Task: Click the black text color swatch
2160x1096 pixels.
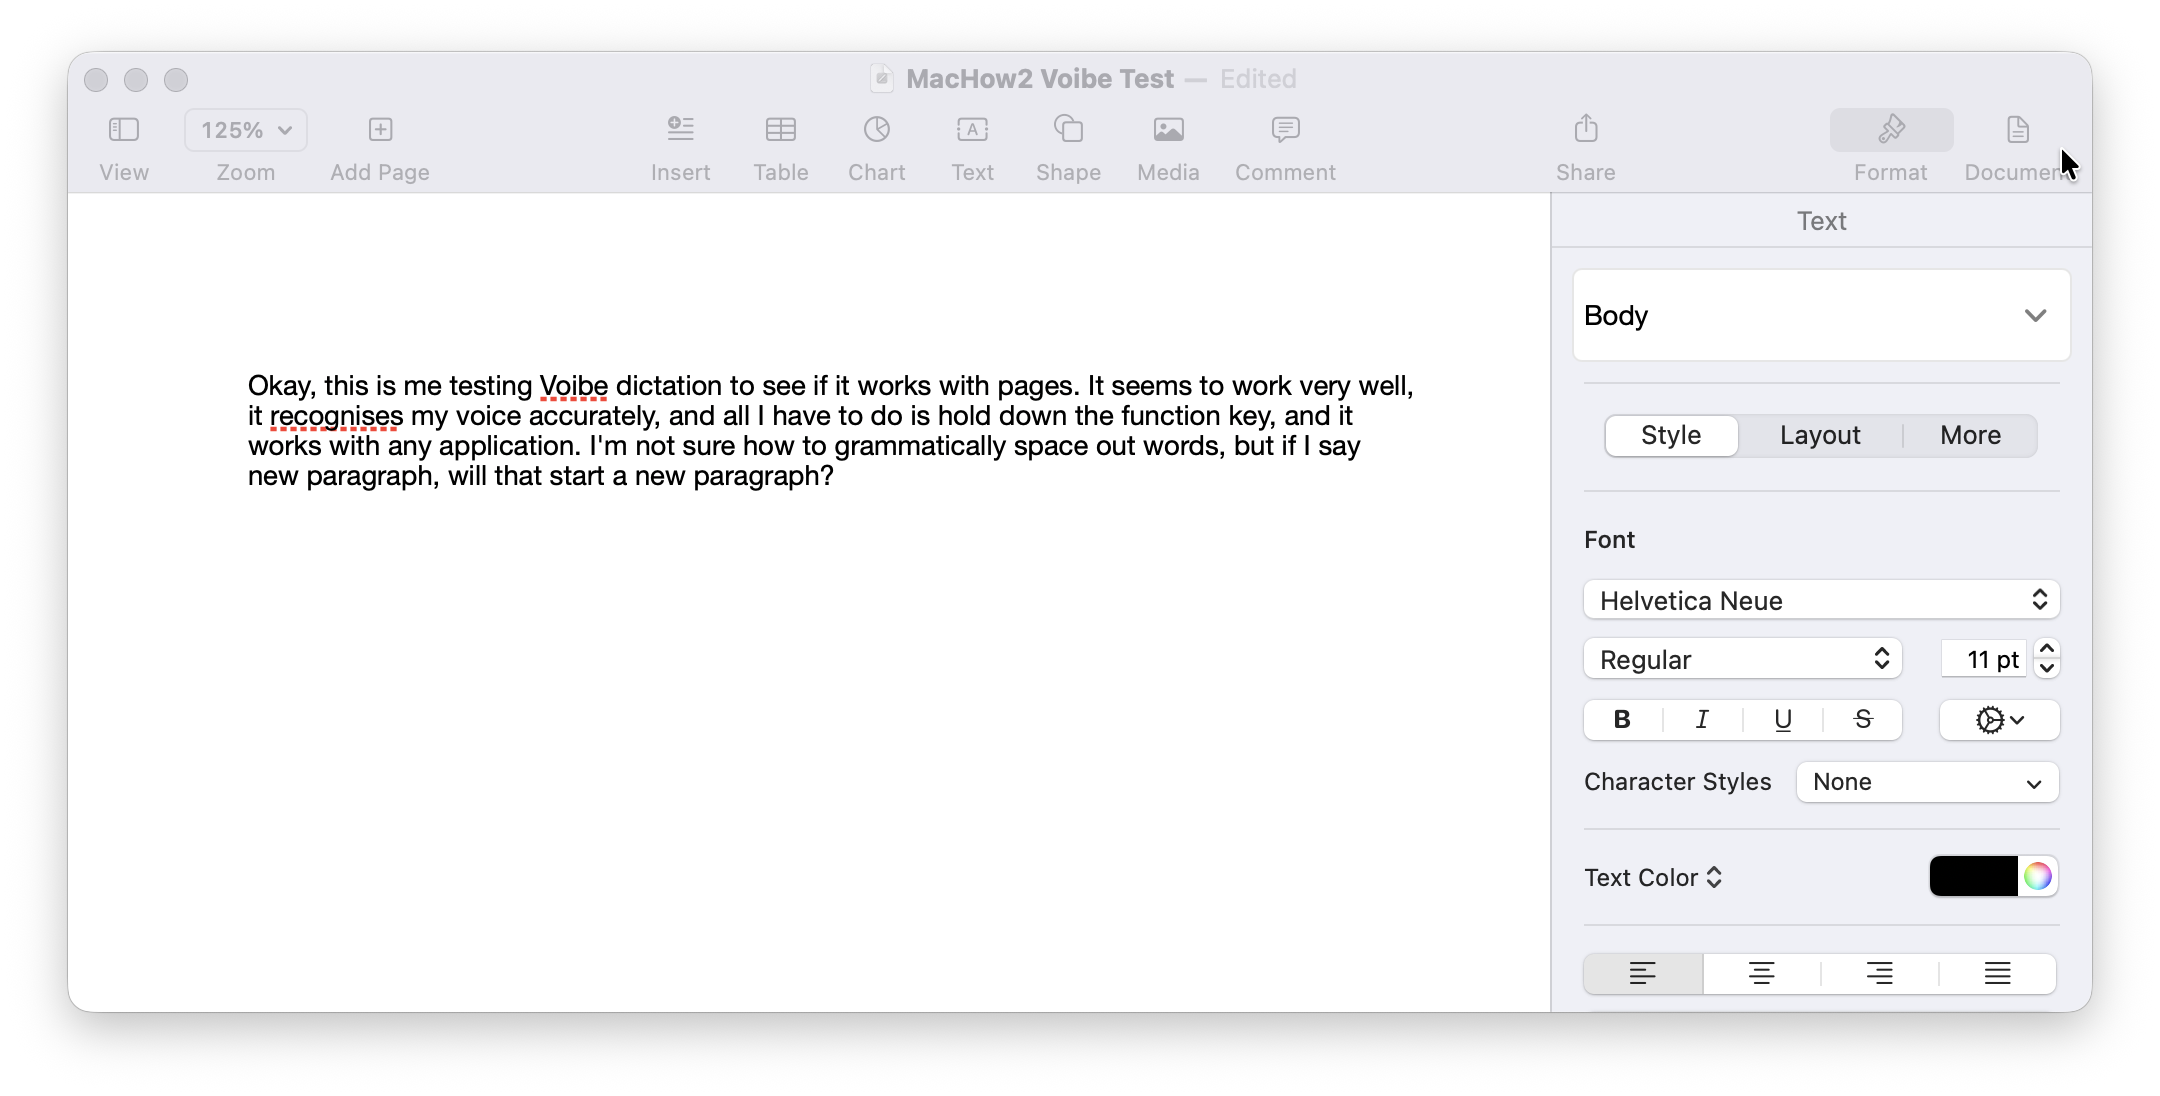Action: point(1974,876)
